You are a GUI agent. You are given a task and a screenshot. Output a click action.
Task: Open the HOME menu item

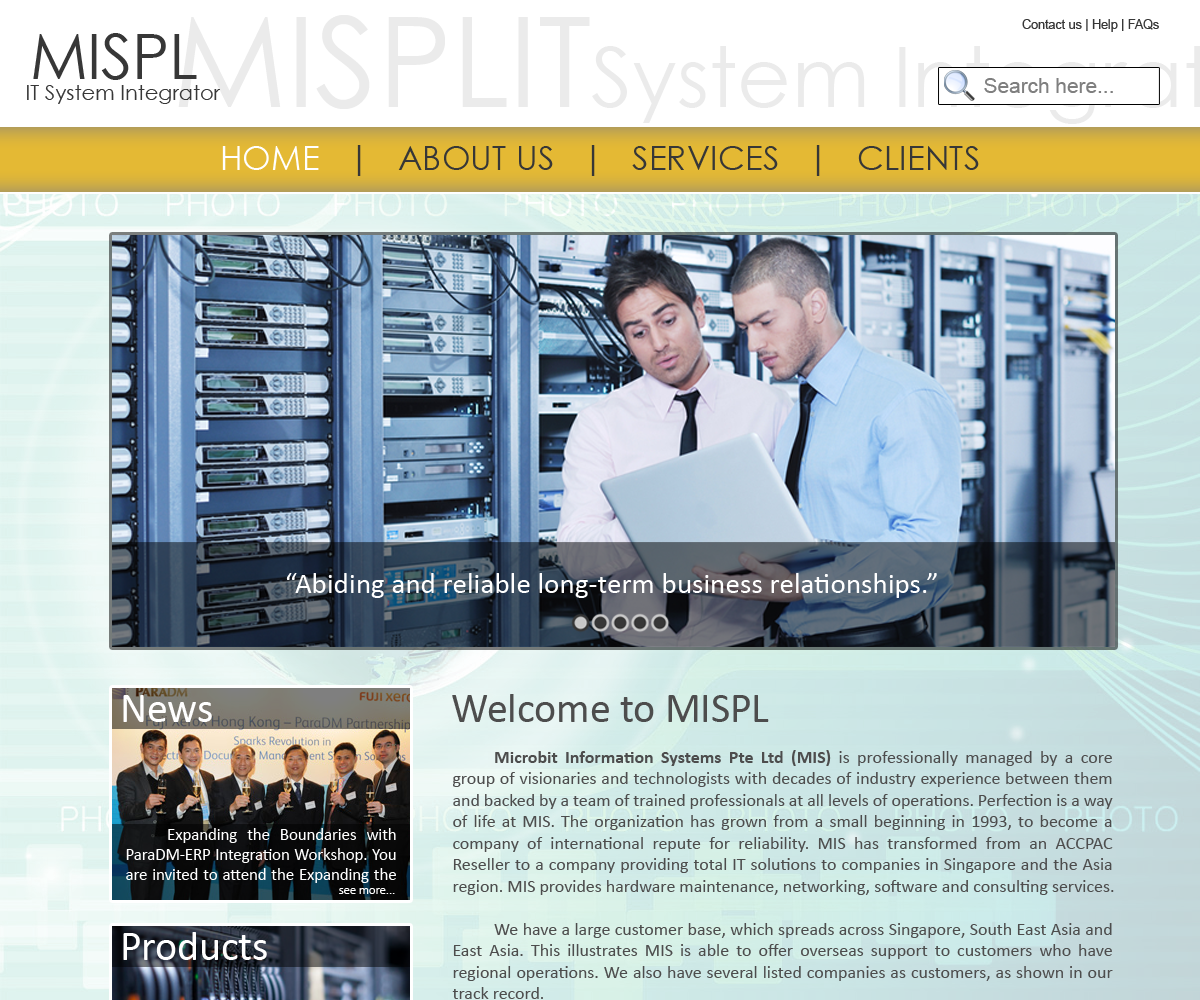point(270,159)
